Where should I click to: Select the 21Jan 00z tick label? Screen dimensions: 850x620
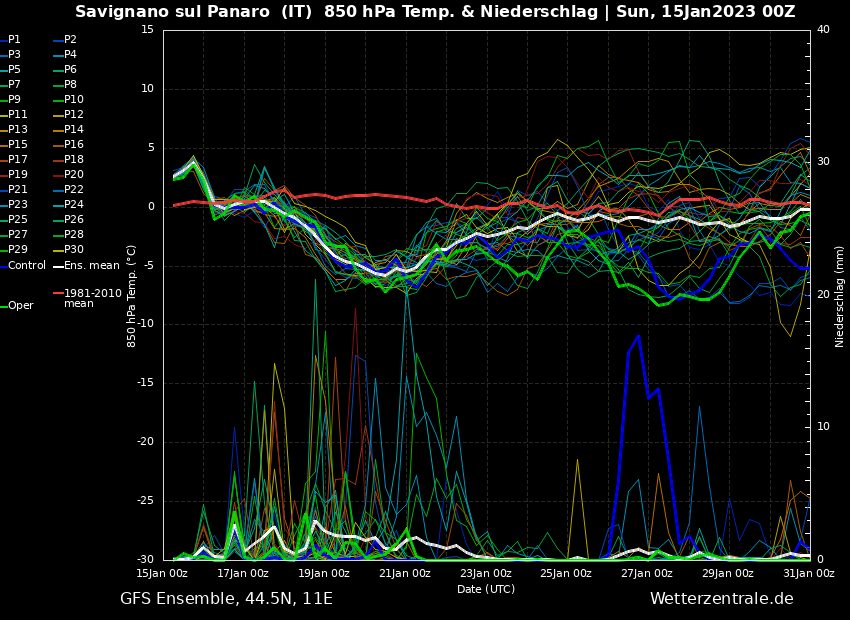click(404, 573)
